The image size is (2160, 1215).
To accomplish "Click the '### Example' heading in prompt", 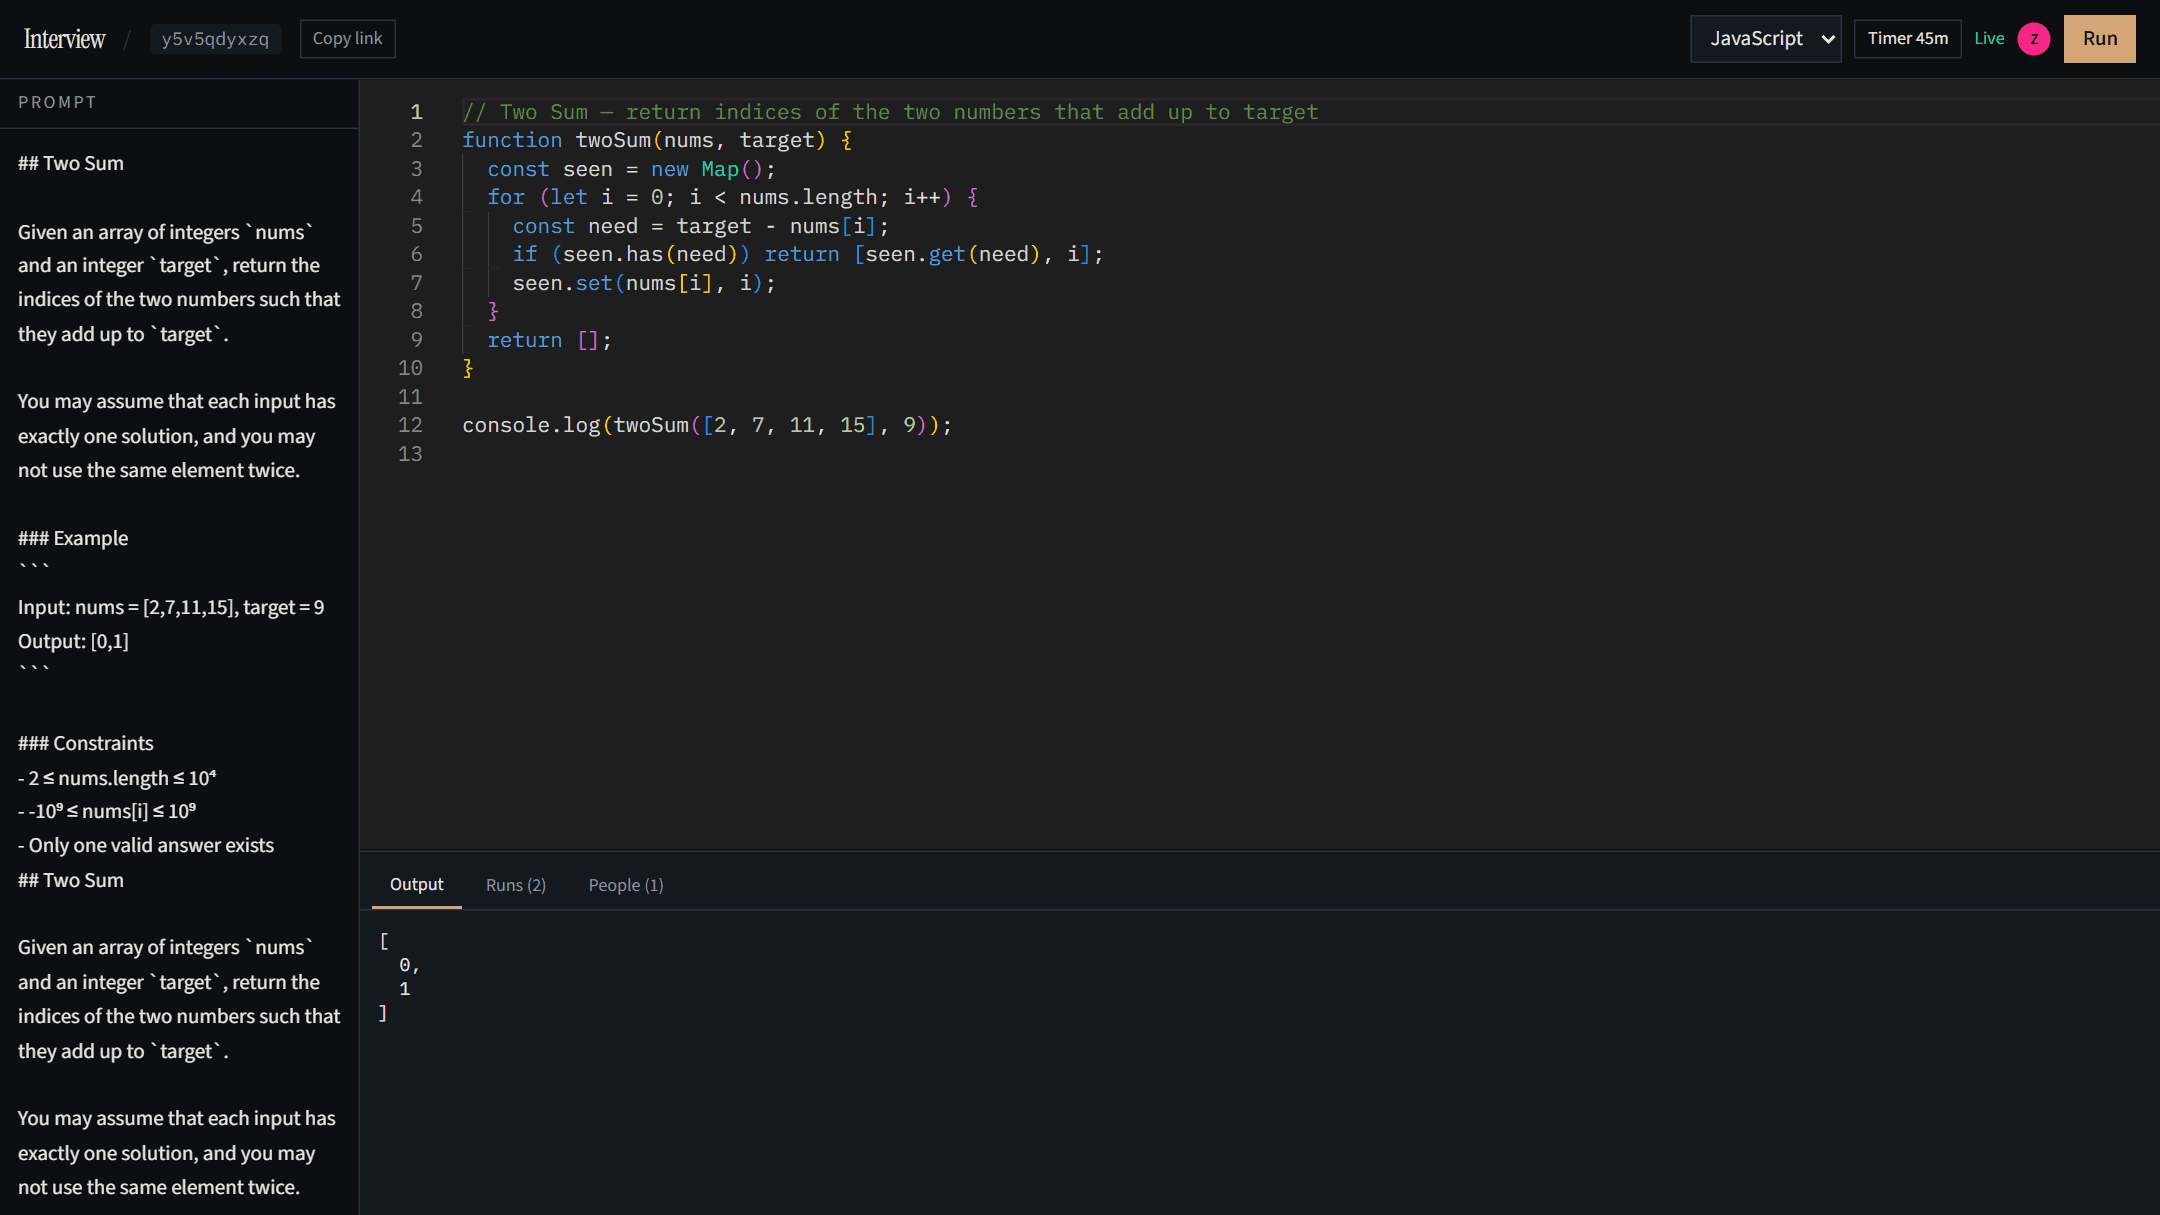I will [73, 538].
